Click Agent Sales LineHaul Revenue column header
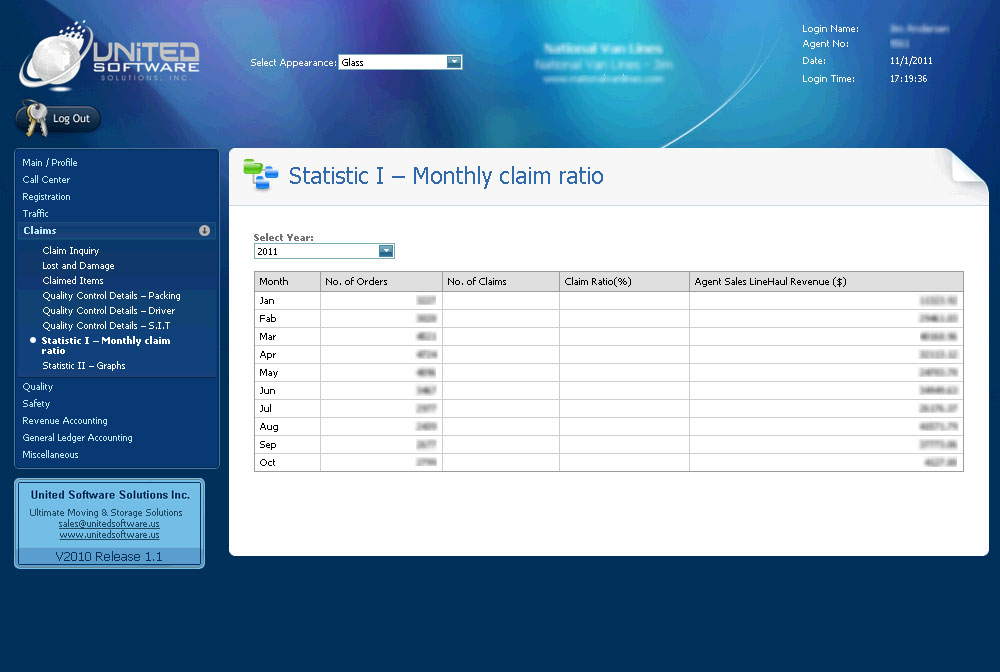This screenshot has height=672, width=1000. (827, 281)
